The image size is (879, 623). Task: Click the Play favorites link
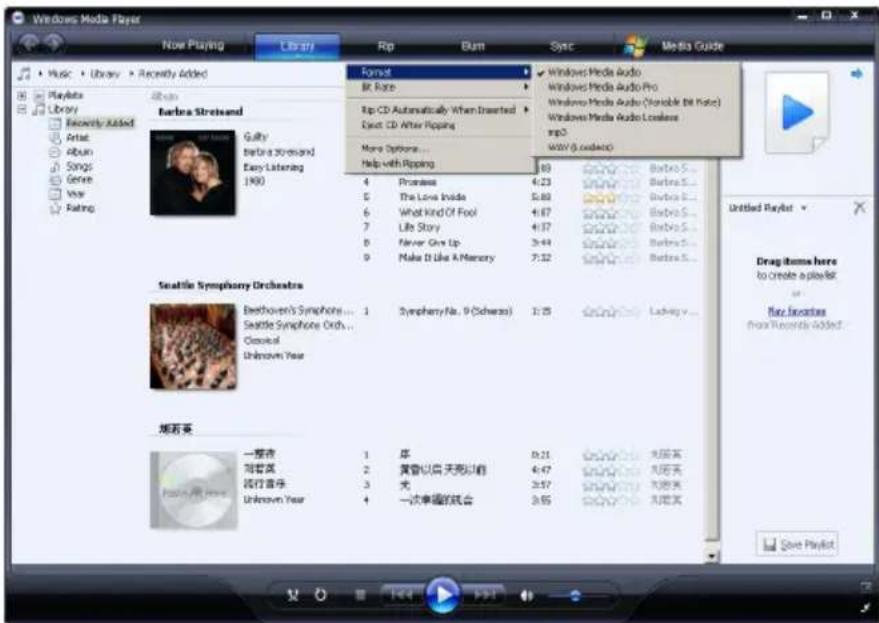(796, 311)
